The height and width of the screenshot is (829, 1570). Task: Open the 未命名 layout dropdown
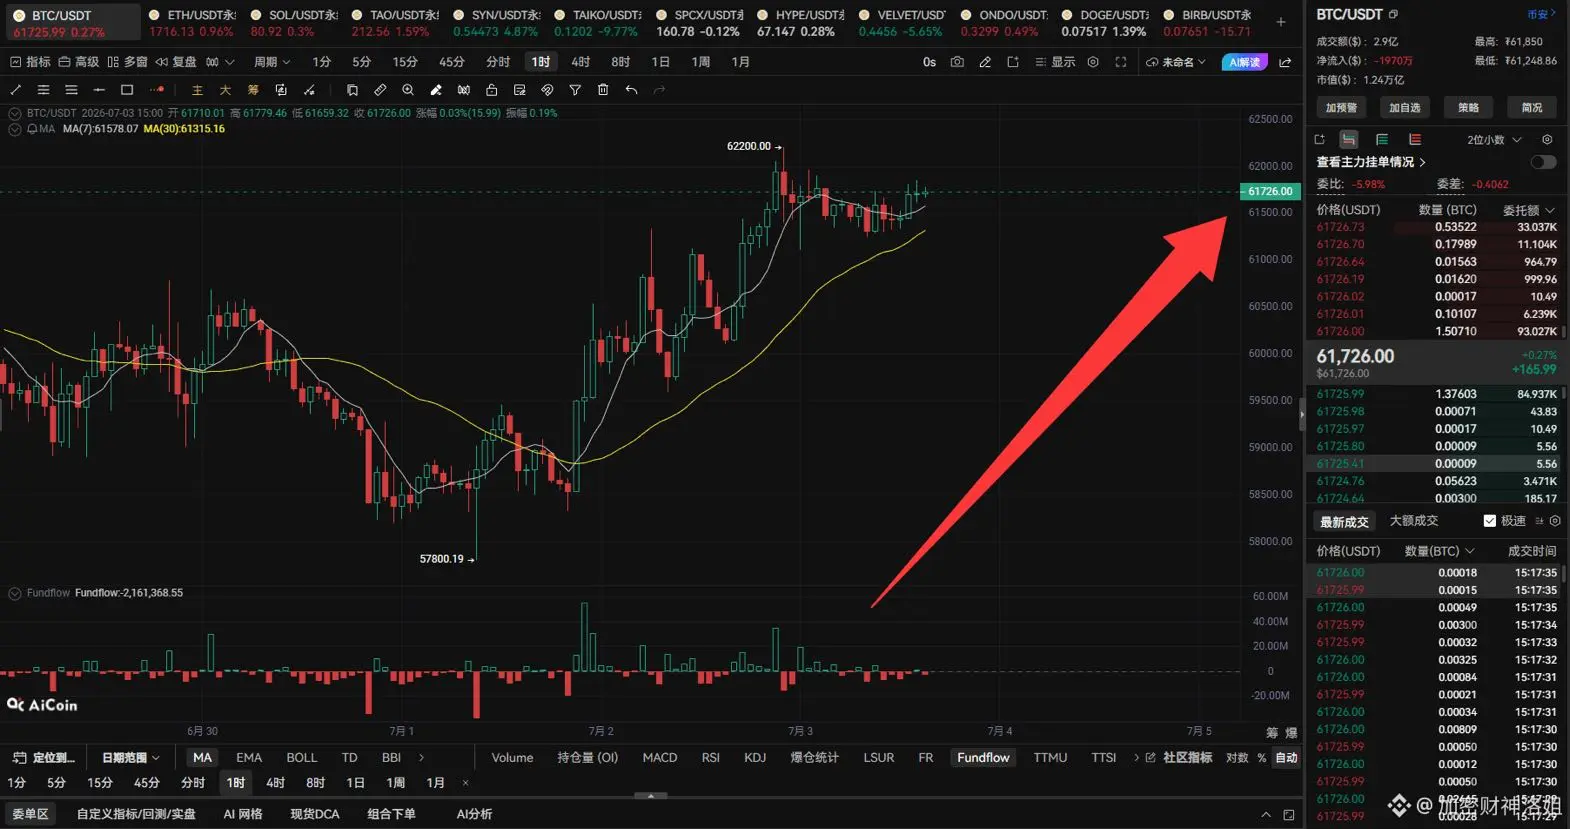[x=1176, y=62]
